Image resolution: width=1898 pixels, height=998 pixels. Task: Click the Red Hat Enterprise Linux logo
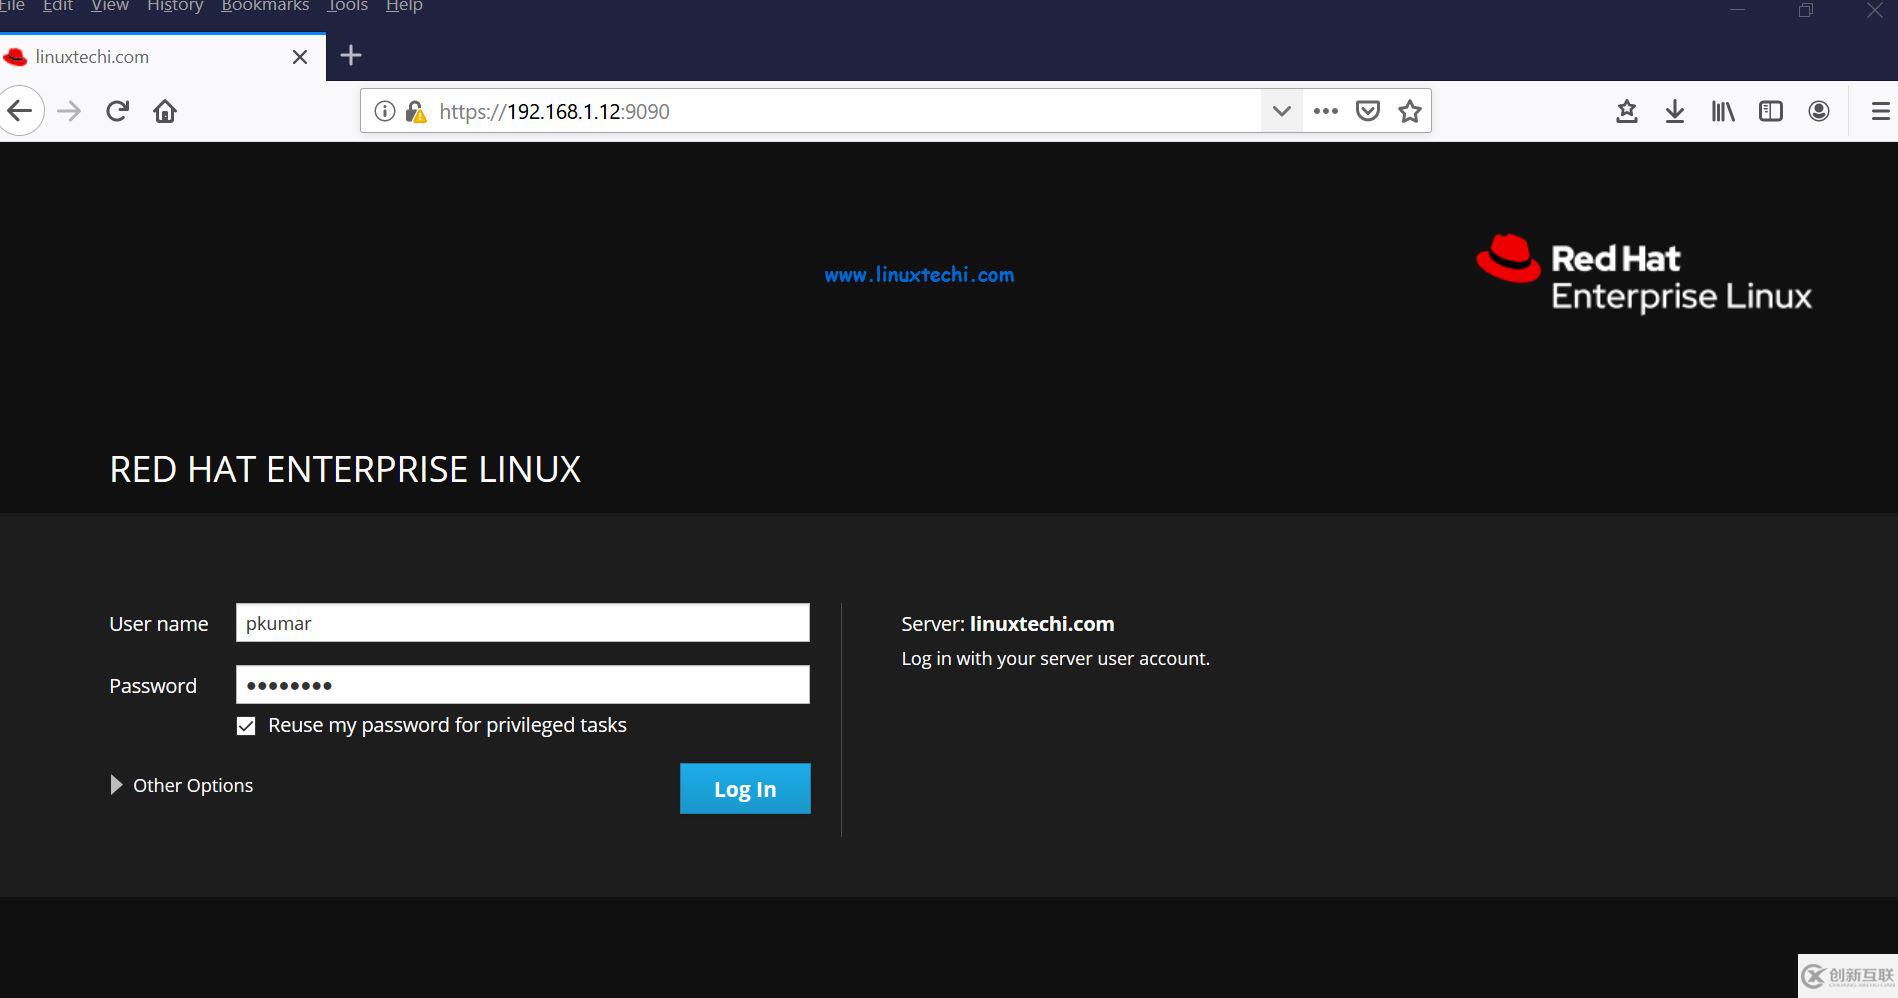1644,274
